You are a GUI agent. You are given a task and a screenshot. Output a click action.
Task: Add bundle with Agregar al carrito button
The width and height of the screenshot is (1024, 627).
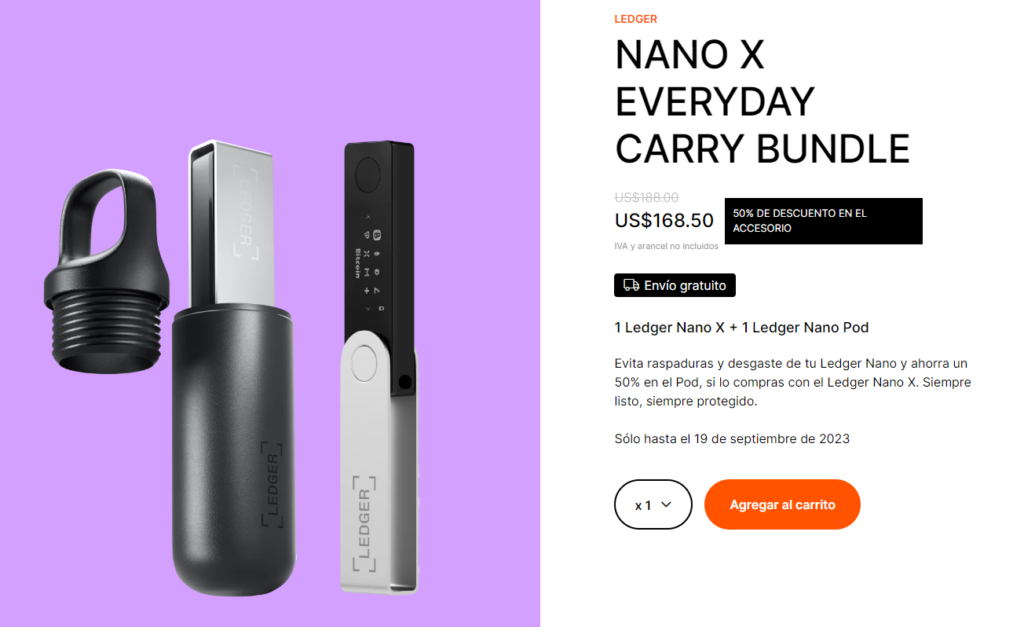782,504
